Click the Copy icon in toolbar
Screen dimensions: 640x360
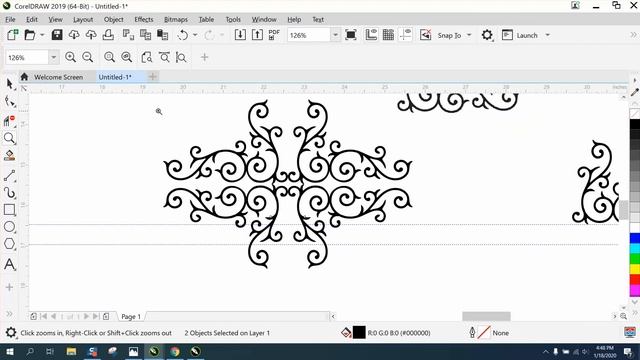(145, 35)
